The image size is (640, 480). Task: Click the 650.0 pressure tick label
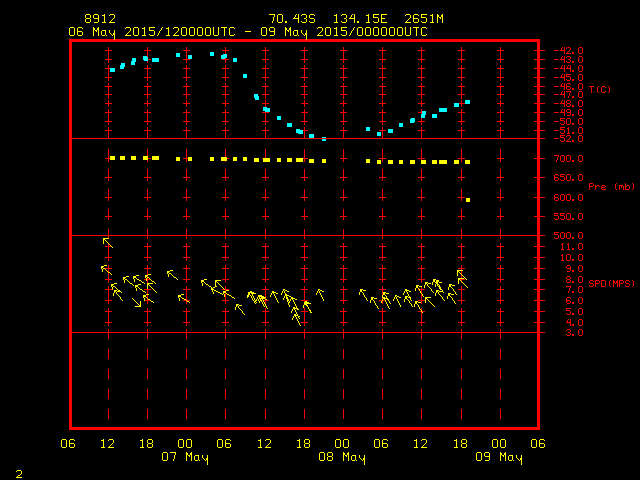[x=568, y=178]
